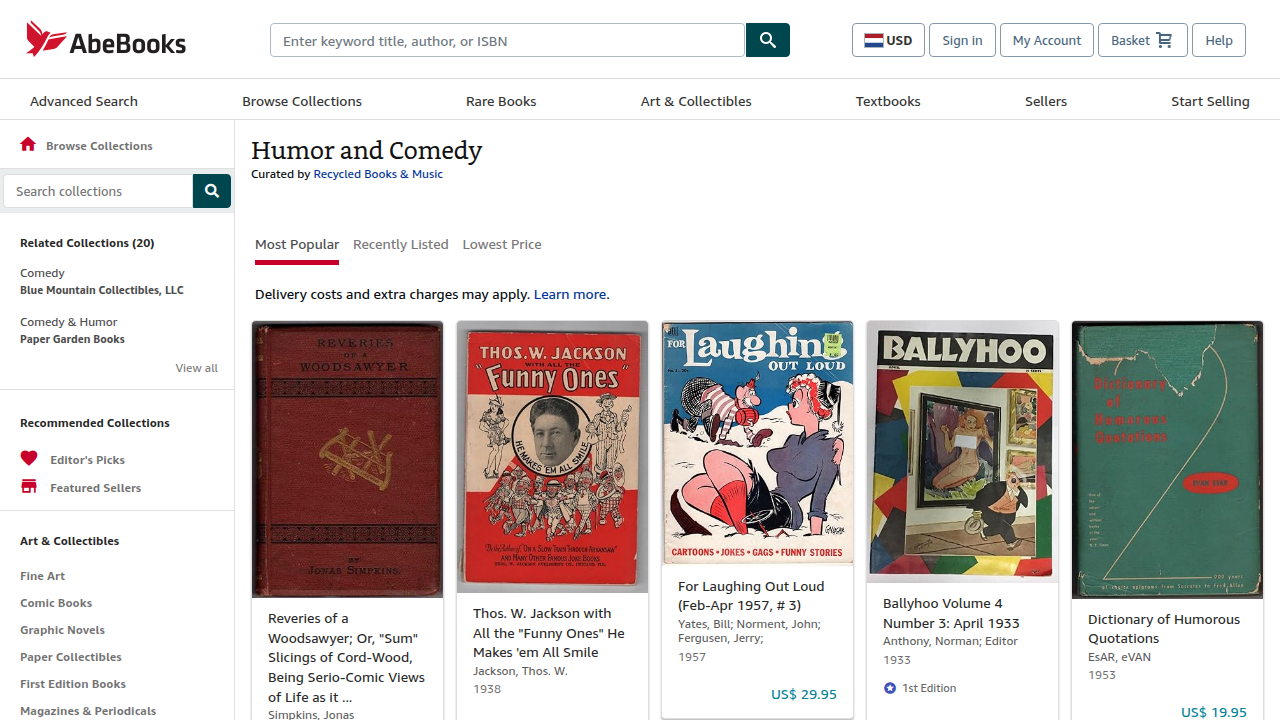1280x720 pixels.
Task: Open the Reveries of a Woodsawyer cover image
Action: click(347, 459)
